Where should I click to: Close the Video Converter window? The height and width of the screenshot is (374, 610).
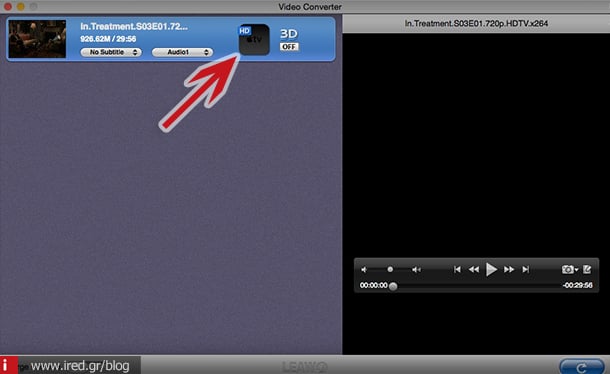point(8,6)
